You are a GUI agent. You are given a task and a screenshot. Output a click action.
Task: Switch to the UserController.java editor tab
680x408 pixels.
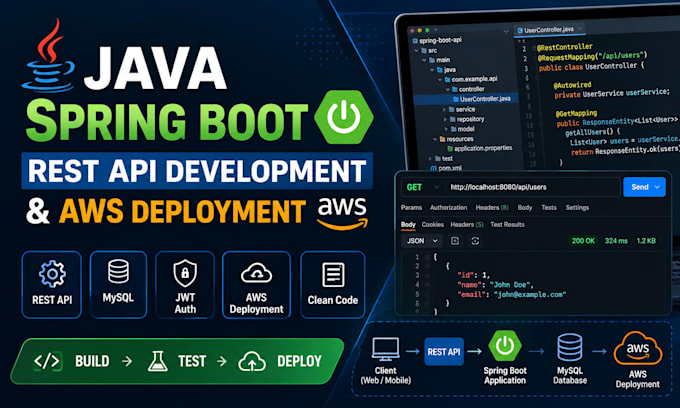click(x=550, y=30)
